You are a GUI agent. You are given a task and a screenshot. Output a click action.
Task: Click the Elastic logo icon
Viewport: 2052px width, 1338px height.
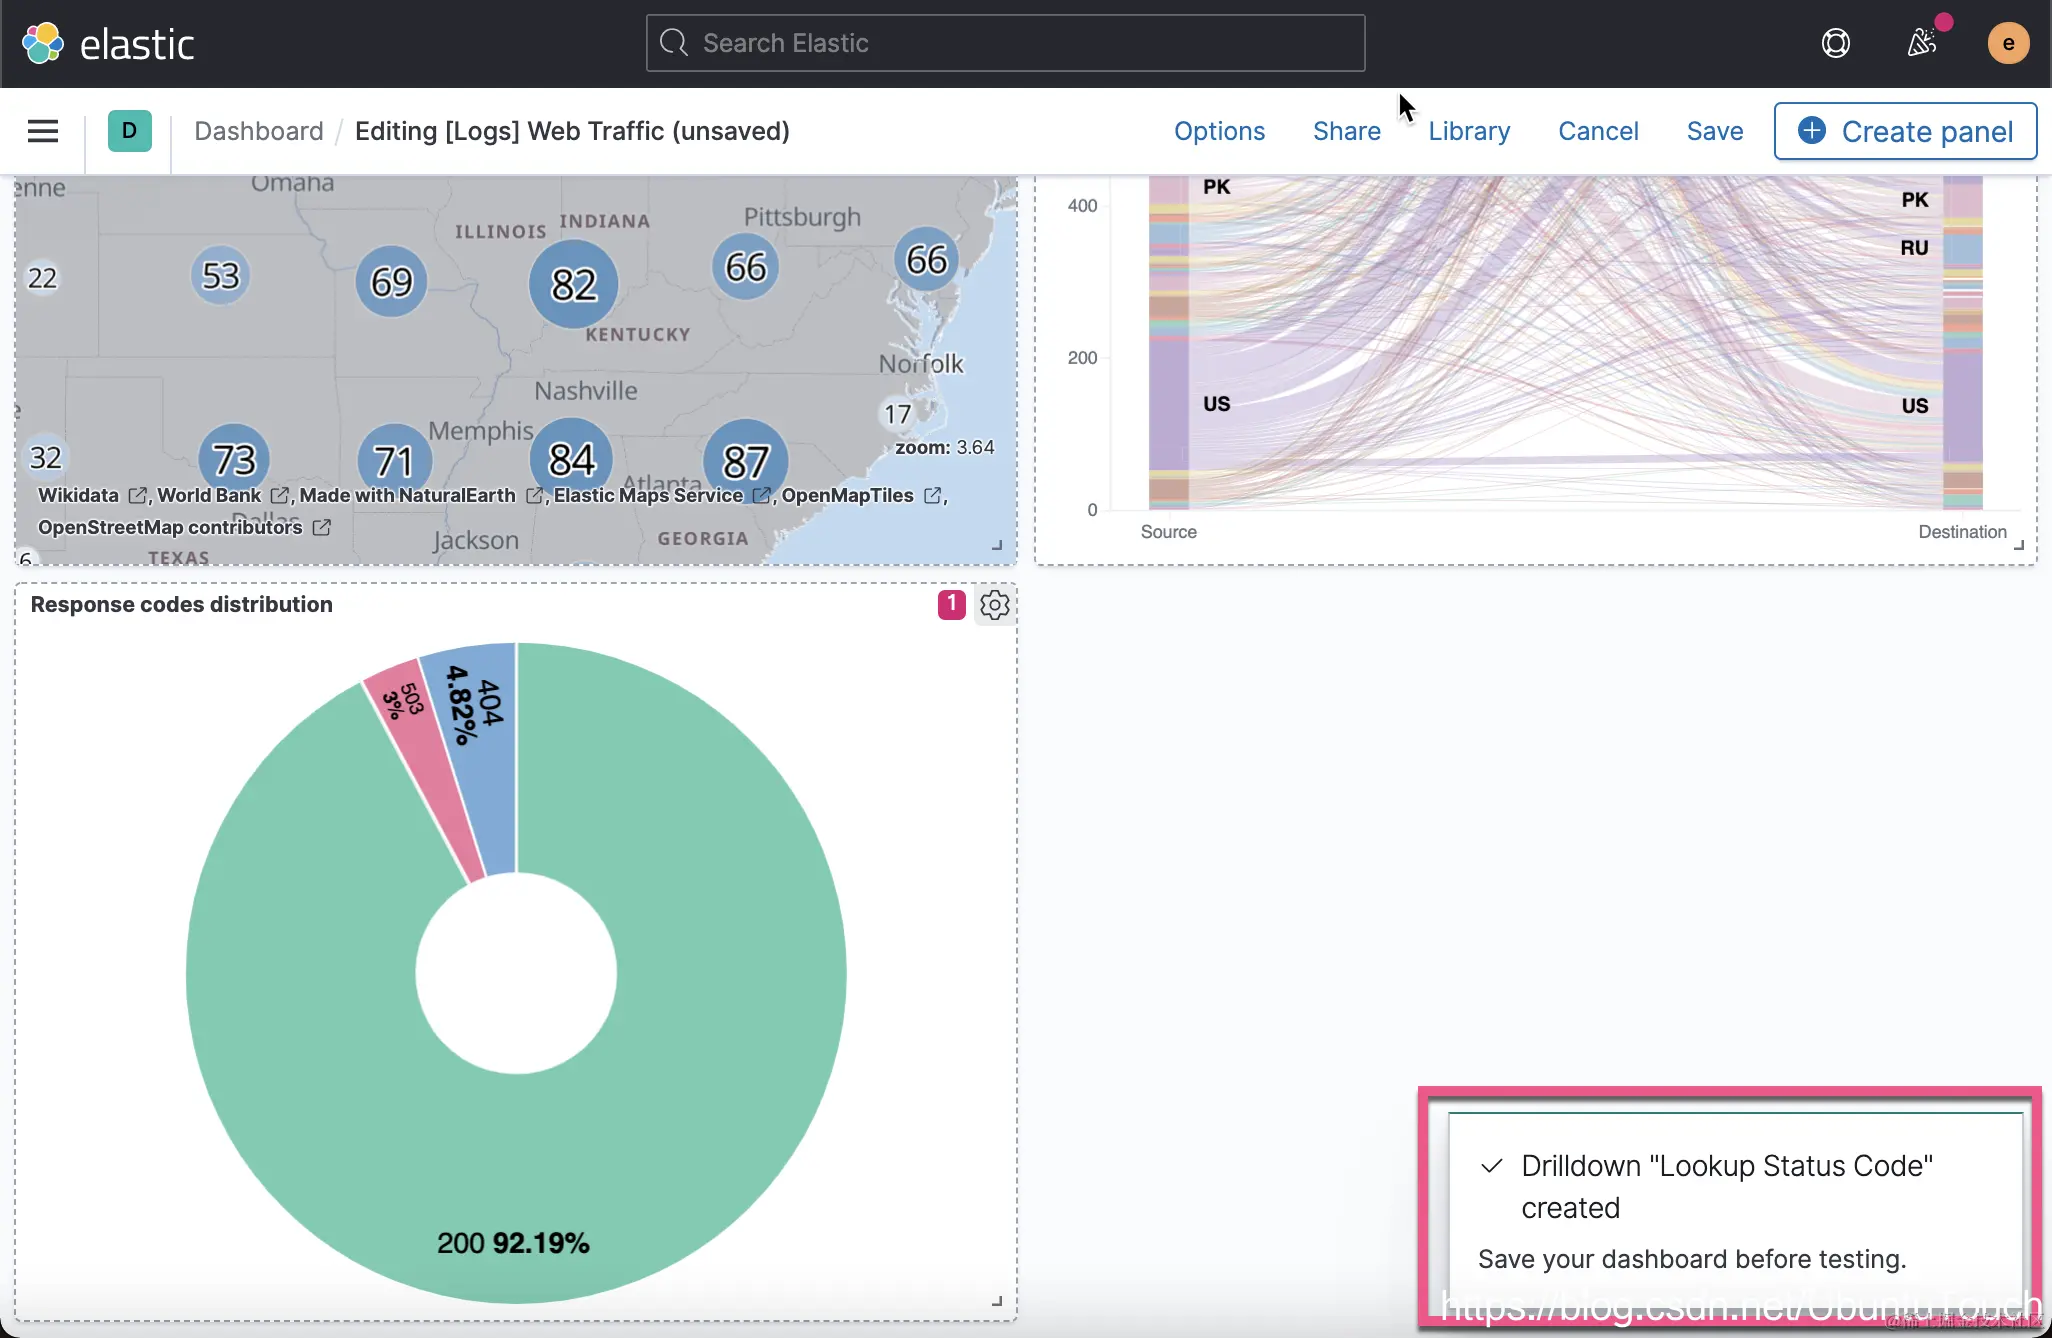(x=43, y=44)
